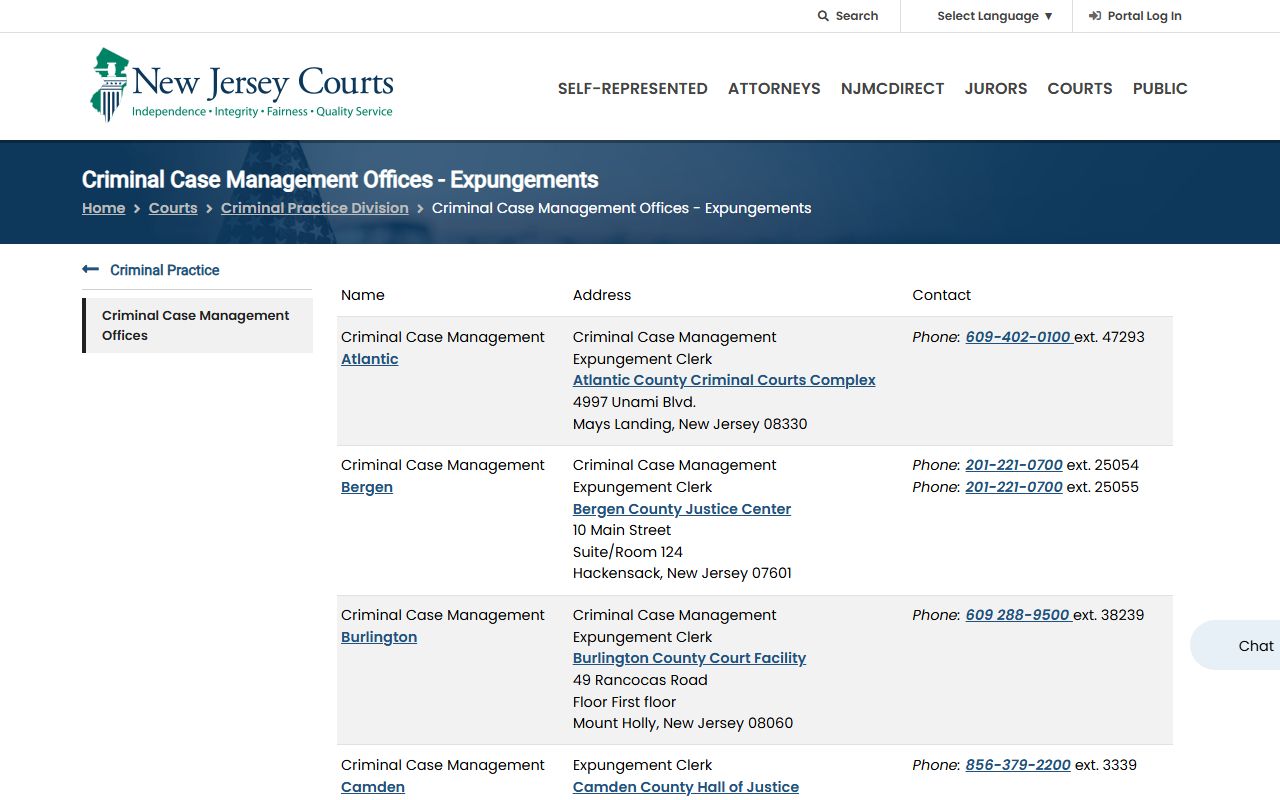Open Bergen County Justice Center link

682,509
